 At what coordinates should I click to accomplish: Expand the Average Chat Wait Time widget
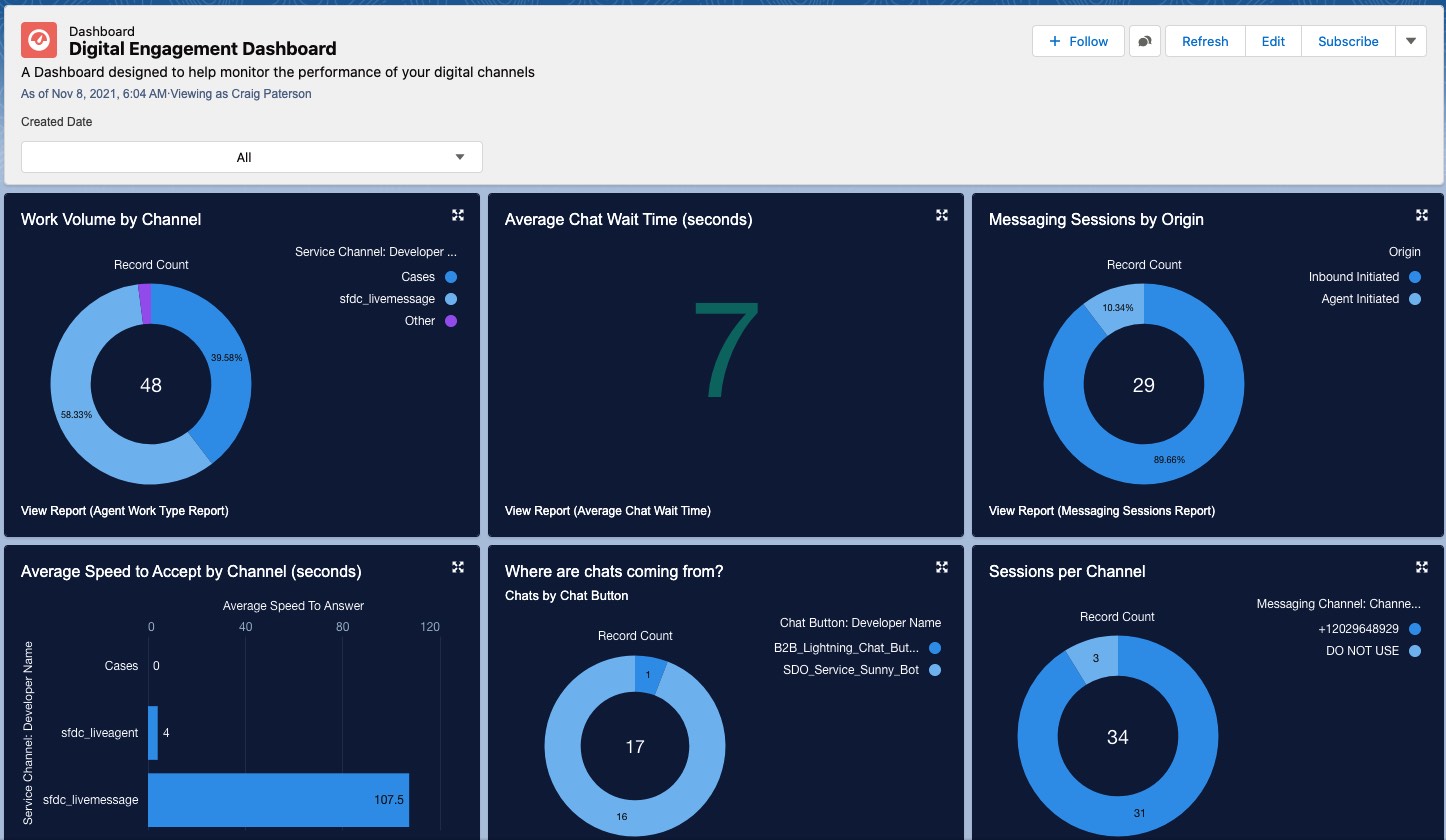pos(941,214)
